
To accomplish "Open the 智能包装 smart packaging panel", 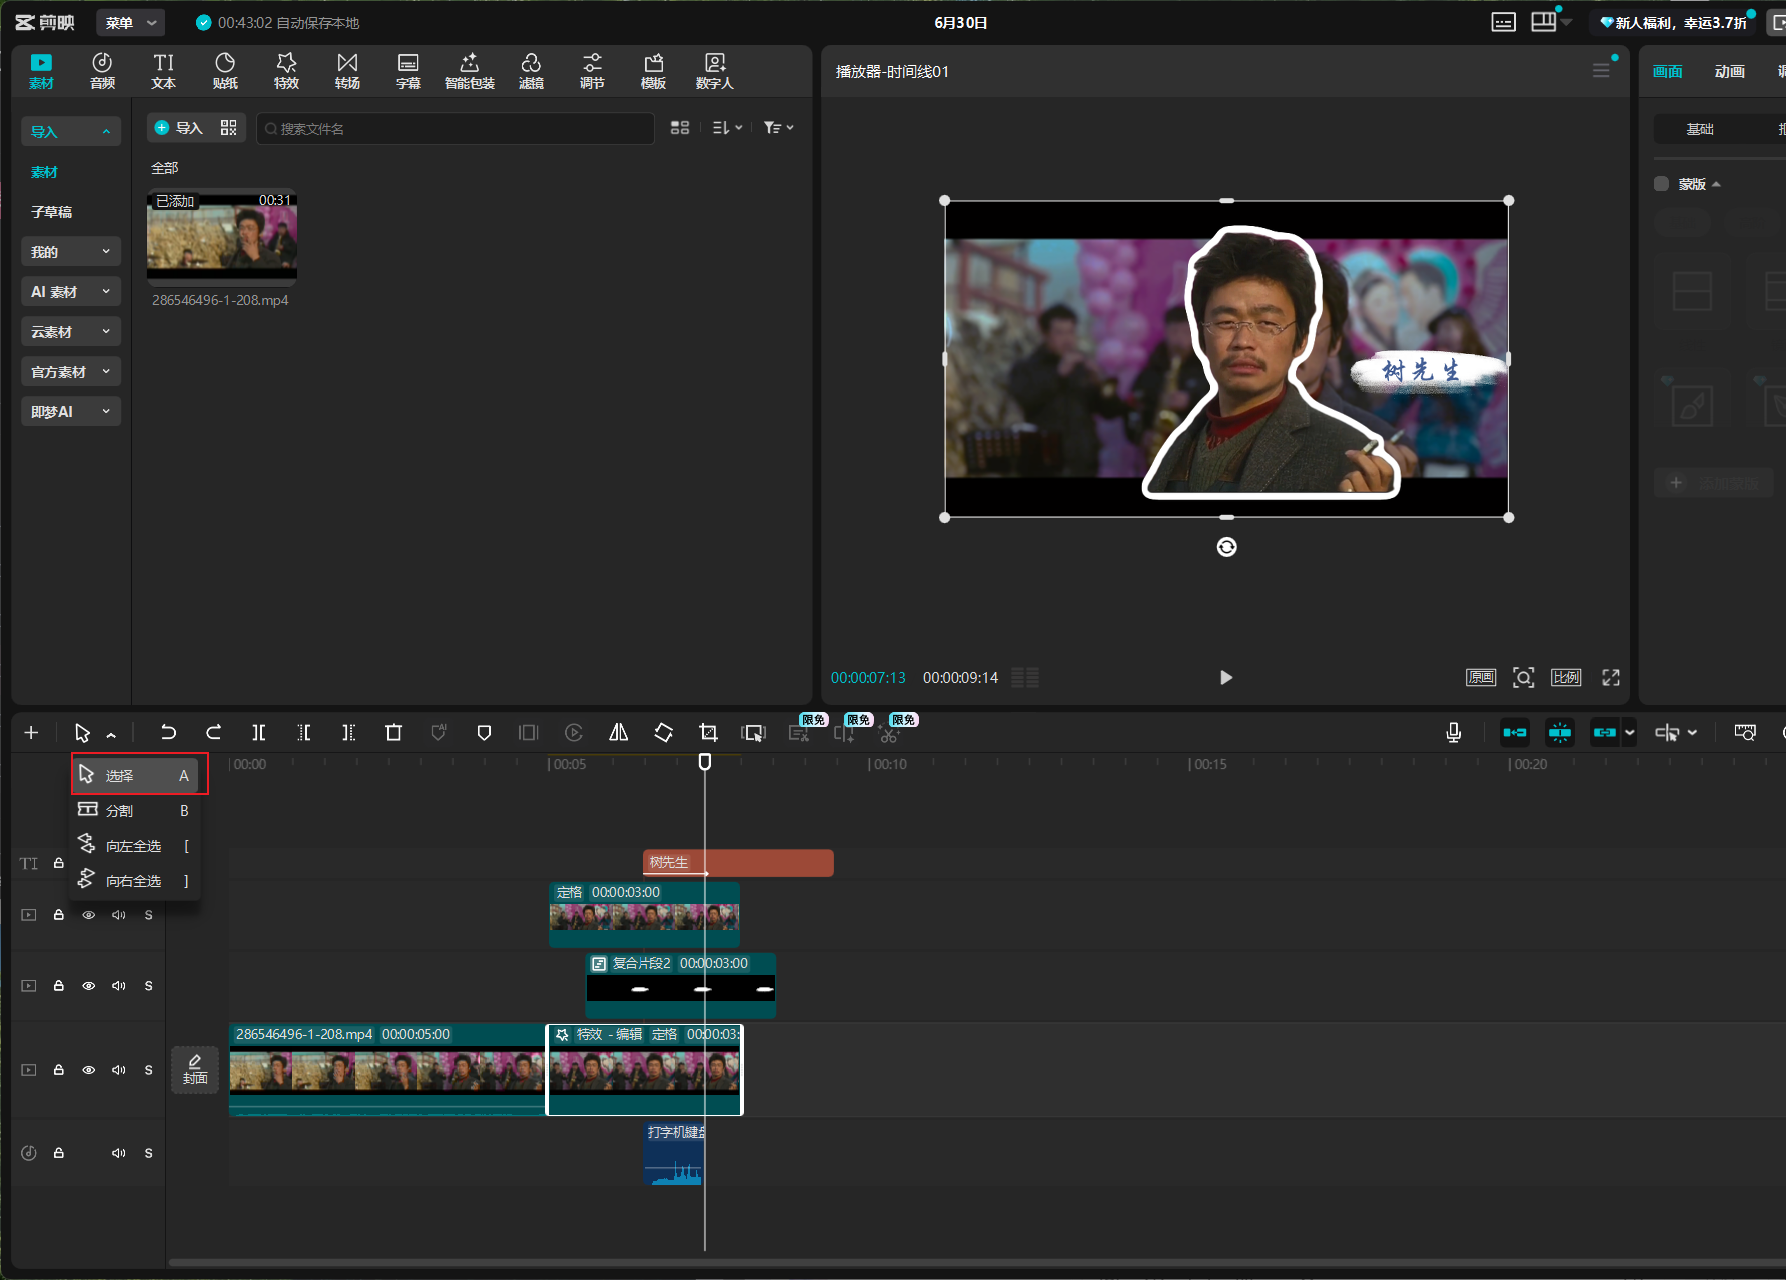I will 470,71.
